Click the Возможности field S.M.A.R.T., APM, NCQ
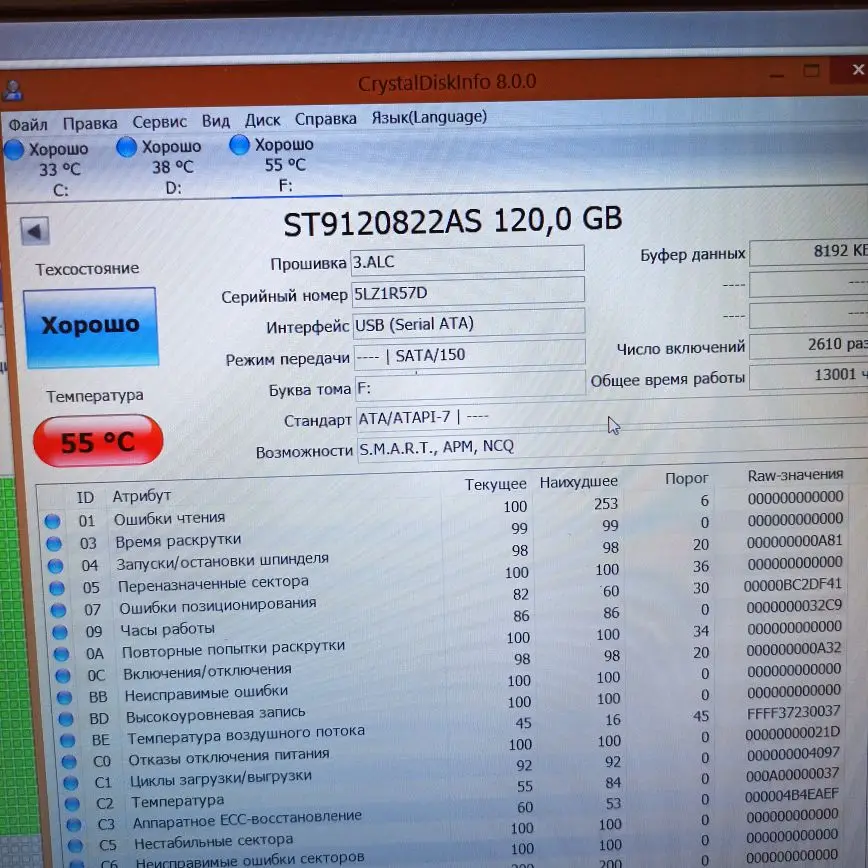The image size is (868, 868). tap(612, 443)
